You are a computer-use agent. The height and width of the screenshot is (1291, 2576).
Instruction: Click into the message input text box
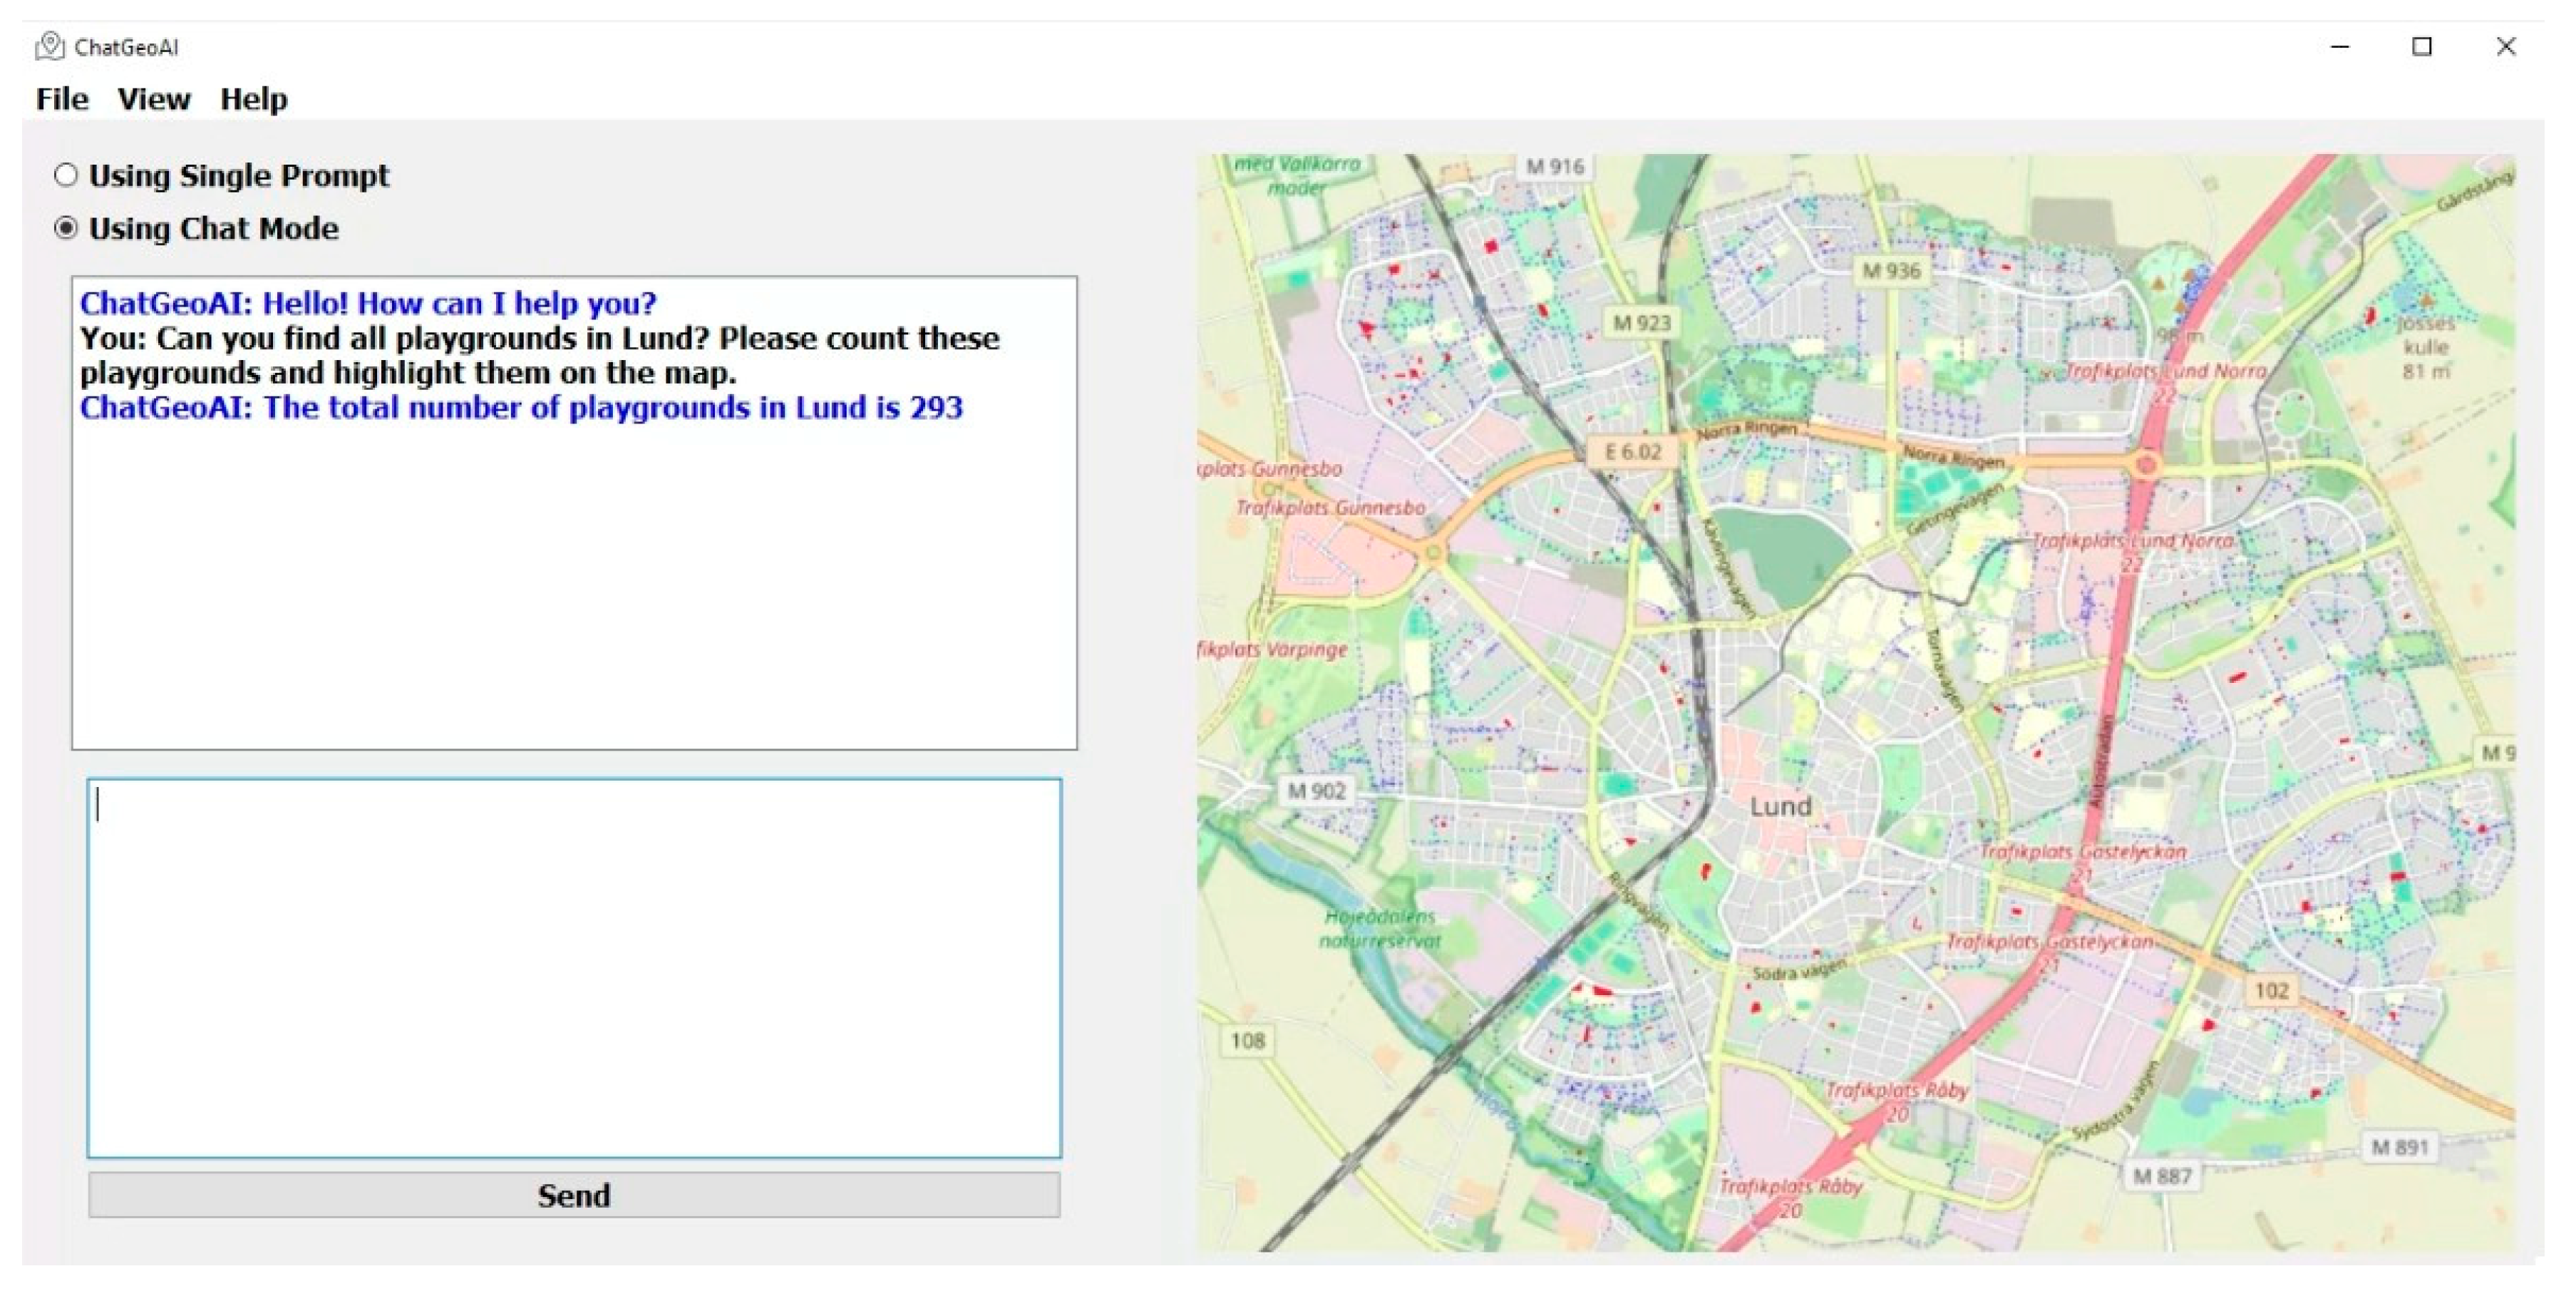pyautogui.click(x=574, y=967)
